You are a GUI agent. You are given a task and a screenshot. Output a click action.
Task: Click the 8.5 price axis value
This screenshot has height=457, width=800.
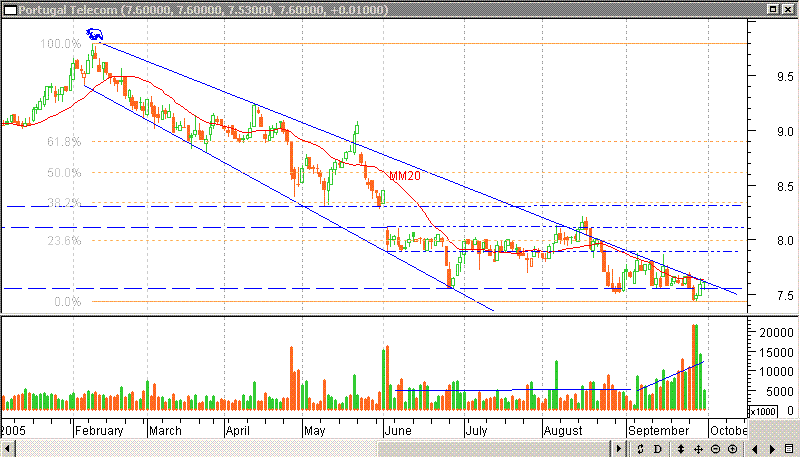pos(784,186)
